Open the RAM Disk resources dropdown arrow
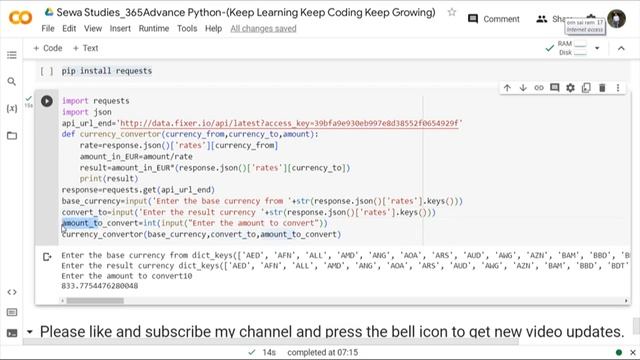This screenshot has height=360, width=640. [x=597, y=48]
